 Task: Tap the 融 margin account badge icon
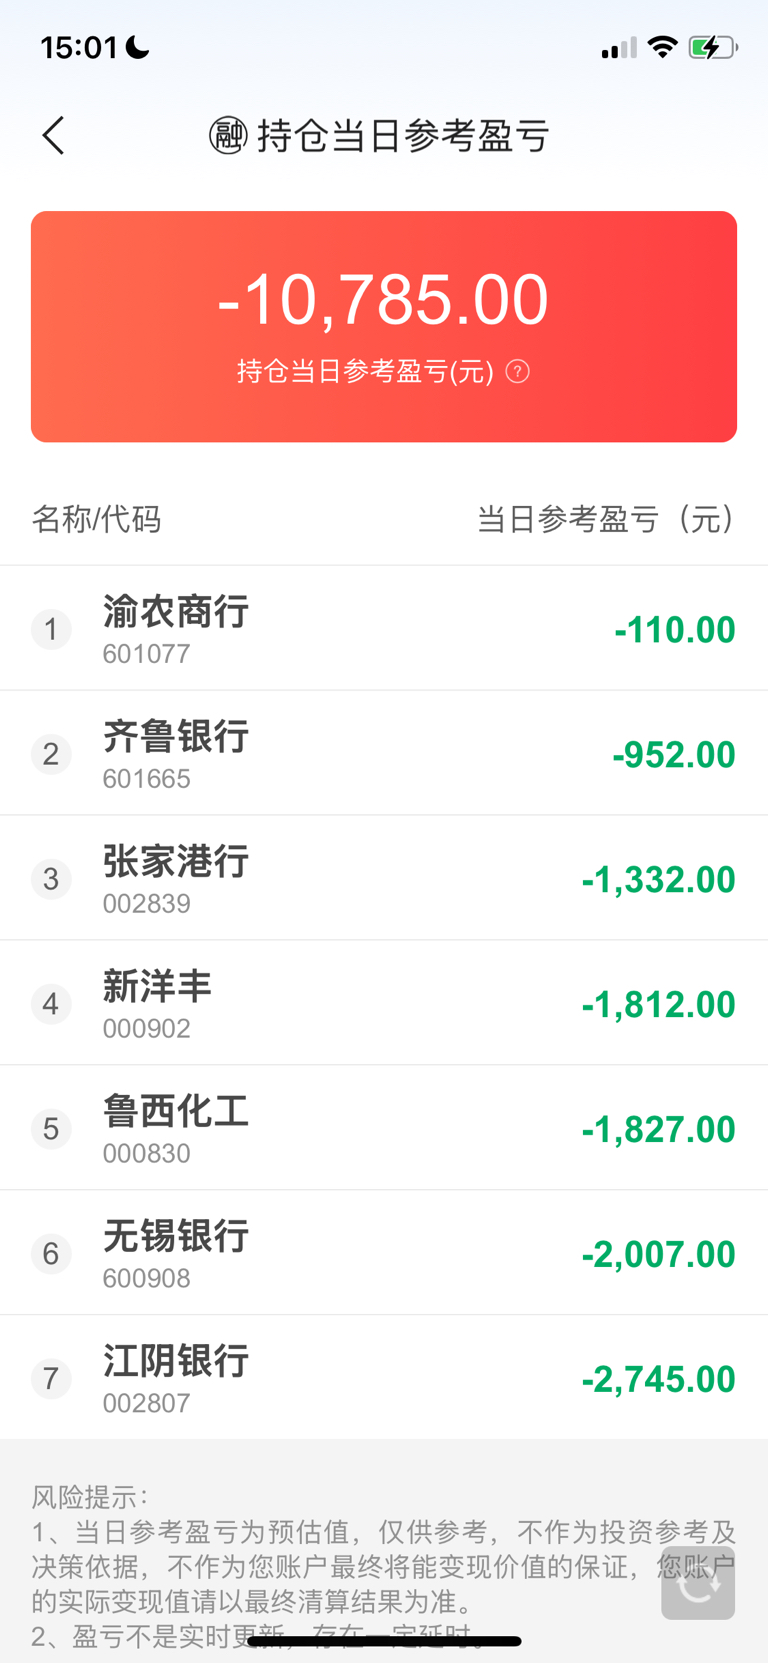(228, 135)
